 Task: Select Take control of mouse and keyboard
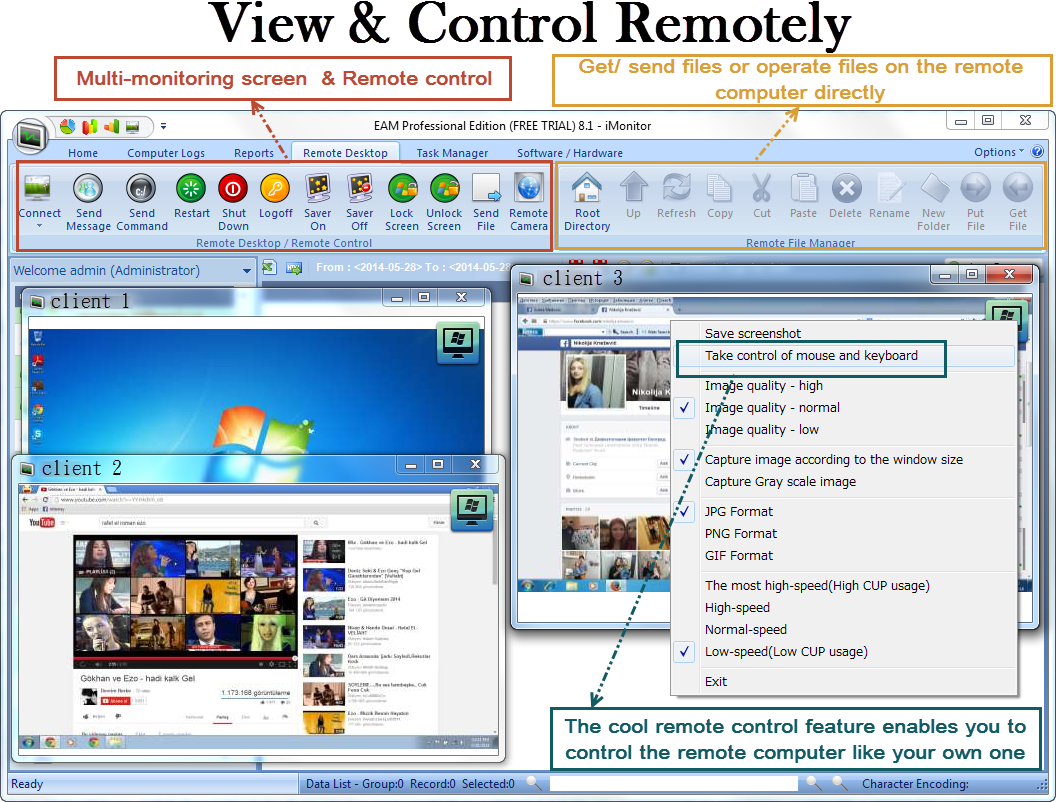tap(810, 356)
